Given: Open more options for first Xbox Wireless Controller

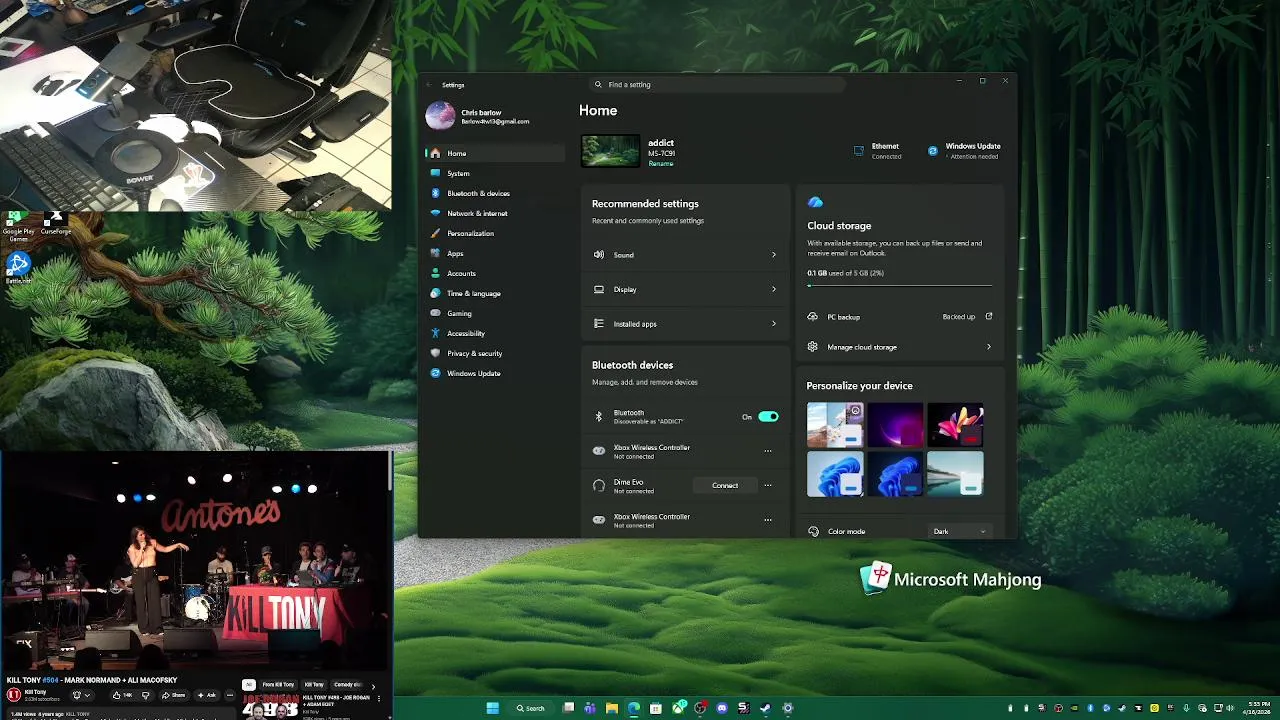Looking at the screenshot, I should point(768,451).
